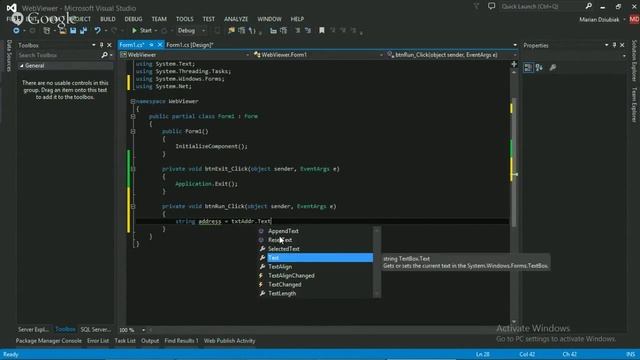The image size is (640, 360).
Task: Click the Search Toolbox input field
Action: 59,55
